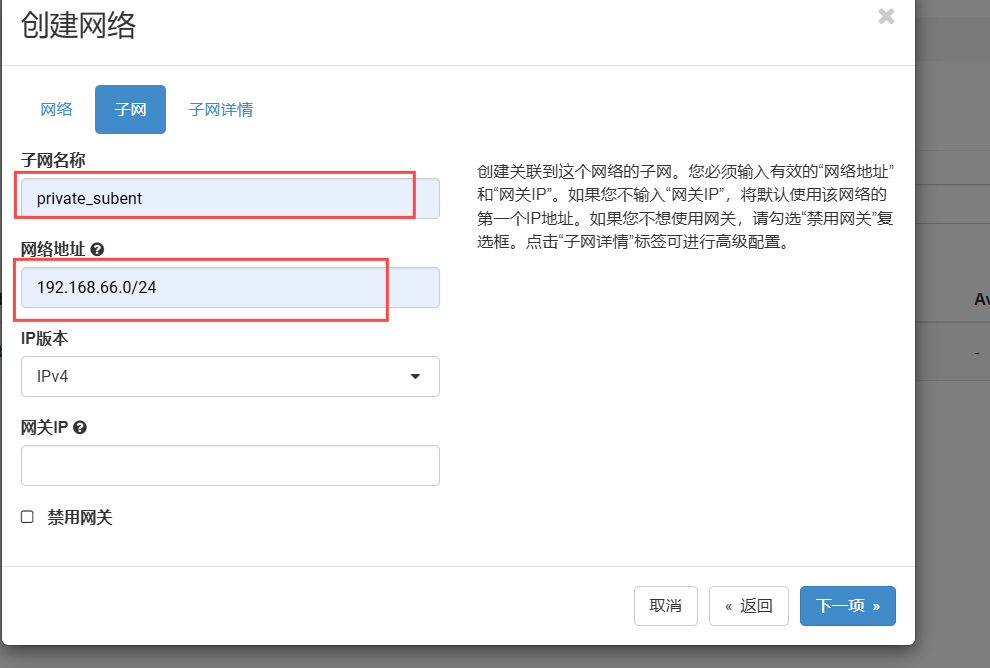The height and width of the screenshot is (668, 990).
Task: Switch to the 网络 tab
Action: 56,110
